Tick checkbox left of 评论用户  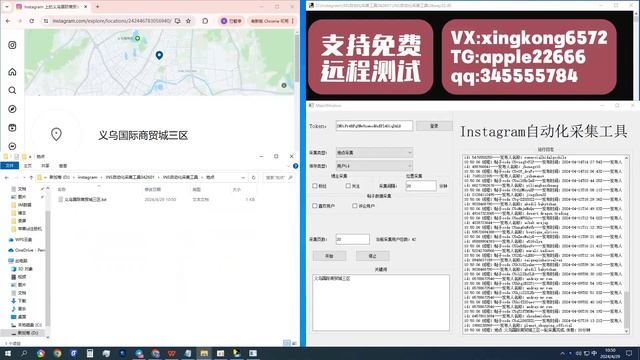pyautogui.click(x=355, y=206)
